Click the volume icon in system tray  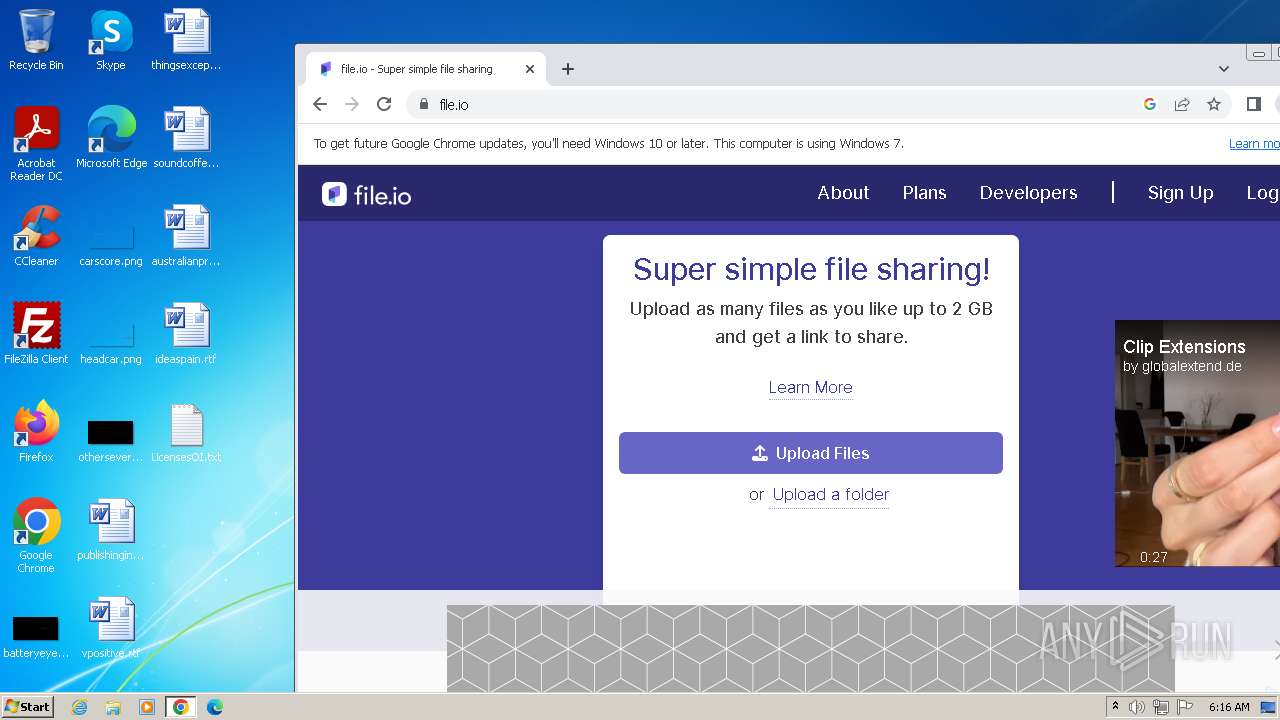(x=1137, y=707)
